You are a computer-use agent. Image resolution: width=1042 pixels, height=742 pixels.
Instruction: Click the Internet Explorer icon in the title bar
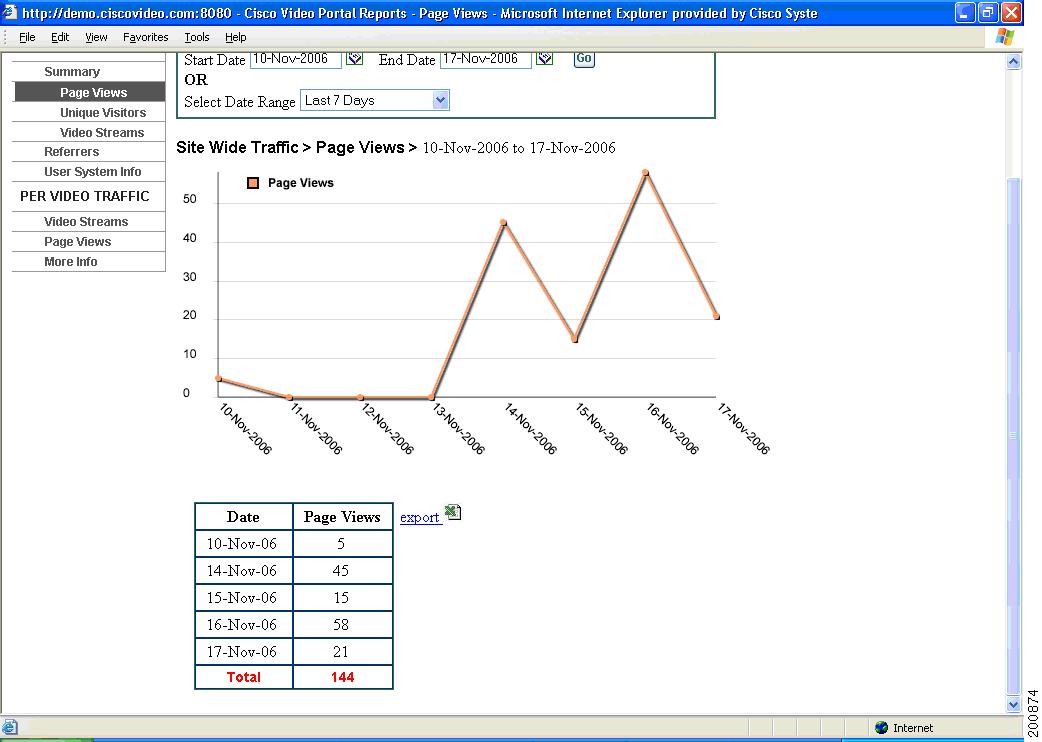coord(8,10)
